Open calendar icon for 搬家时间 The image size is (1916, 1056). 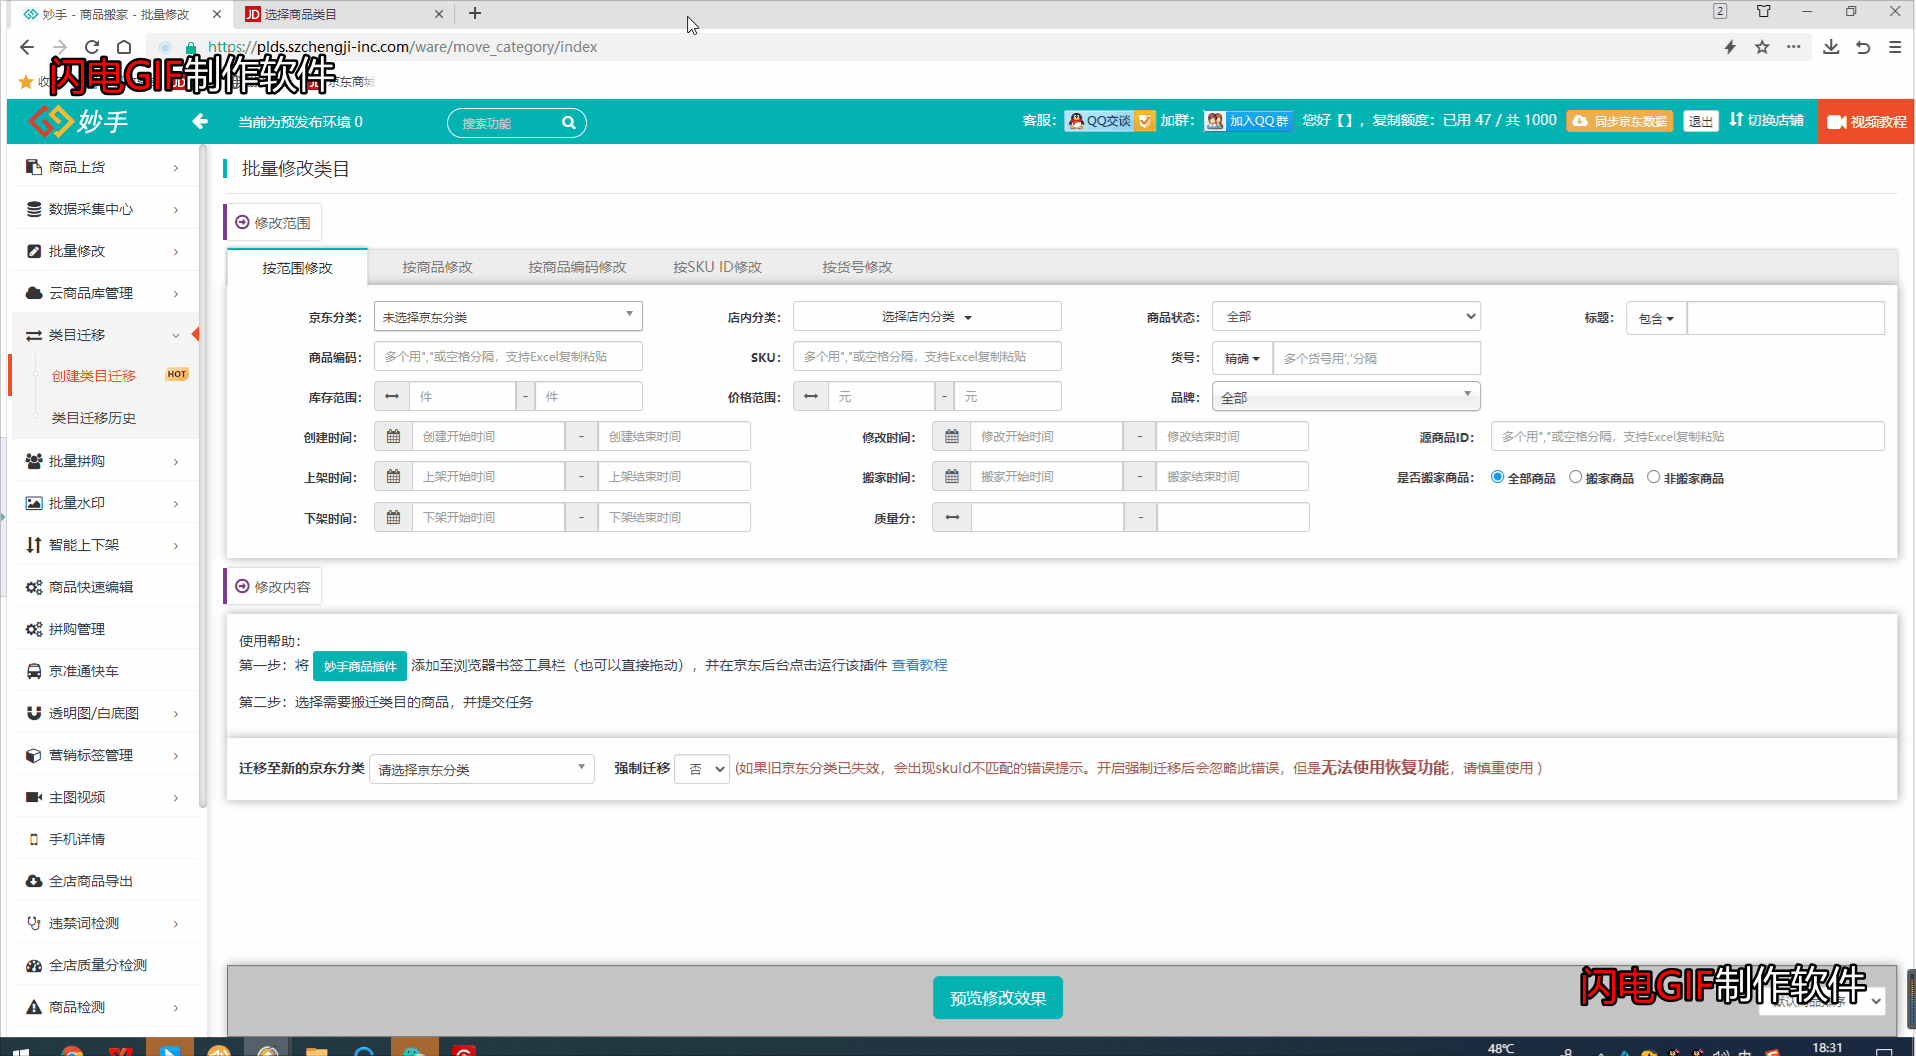951,477
